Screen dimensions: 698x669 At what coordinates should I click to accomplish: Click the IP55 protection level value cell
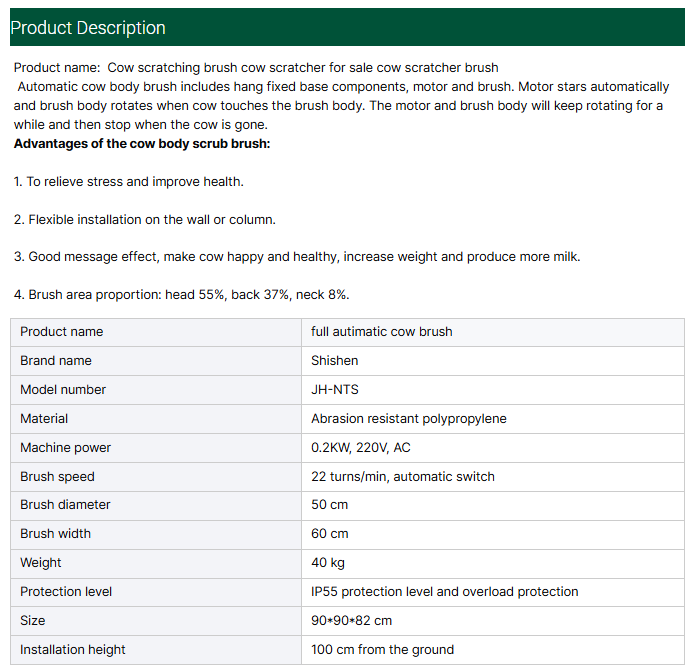445,592
